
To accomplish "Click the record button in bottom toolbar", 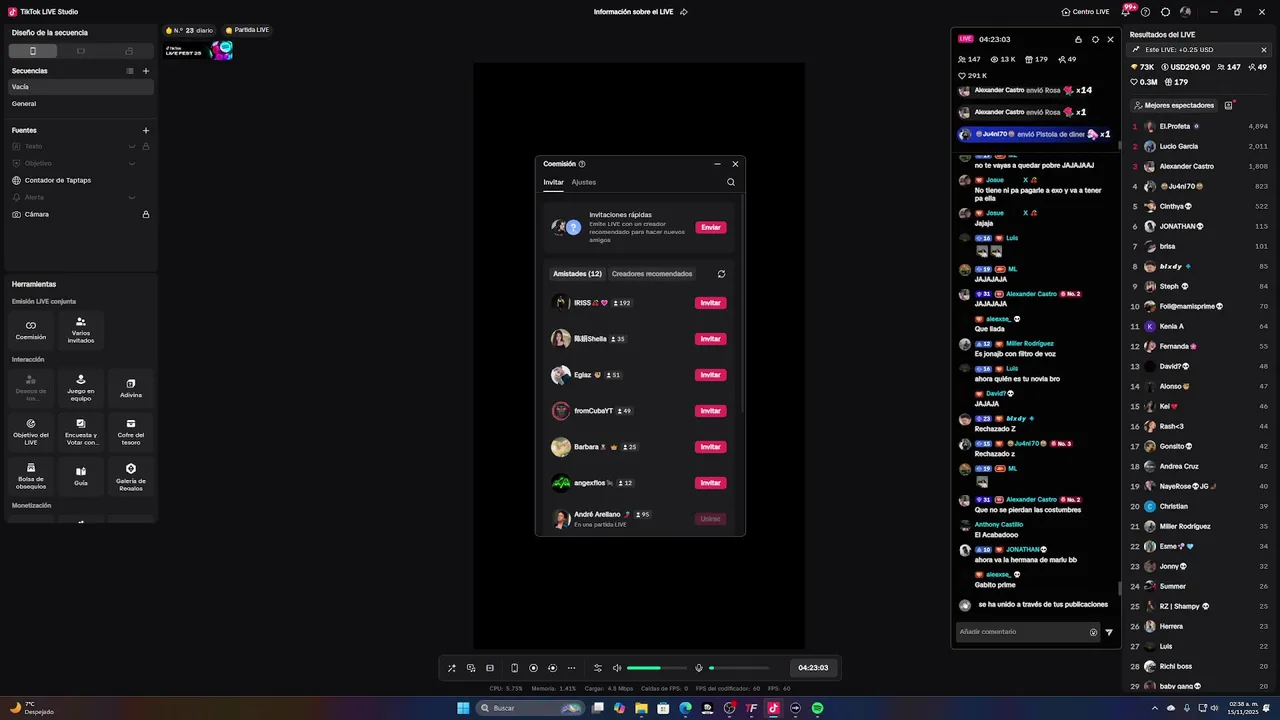I will [x=533, y=668].
